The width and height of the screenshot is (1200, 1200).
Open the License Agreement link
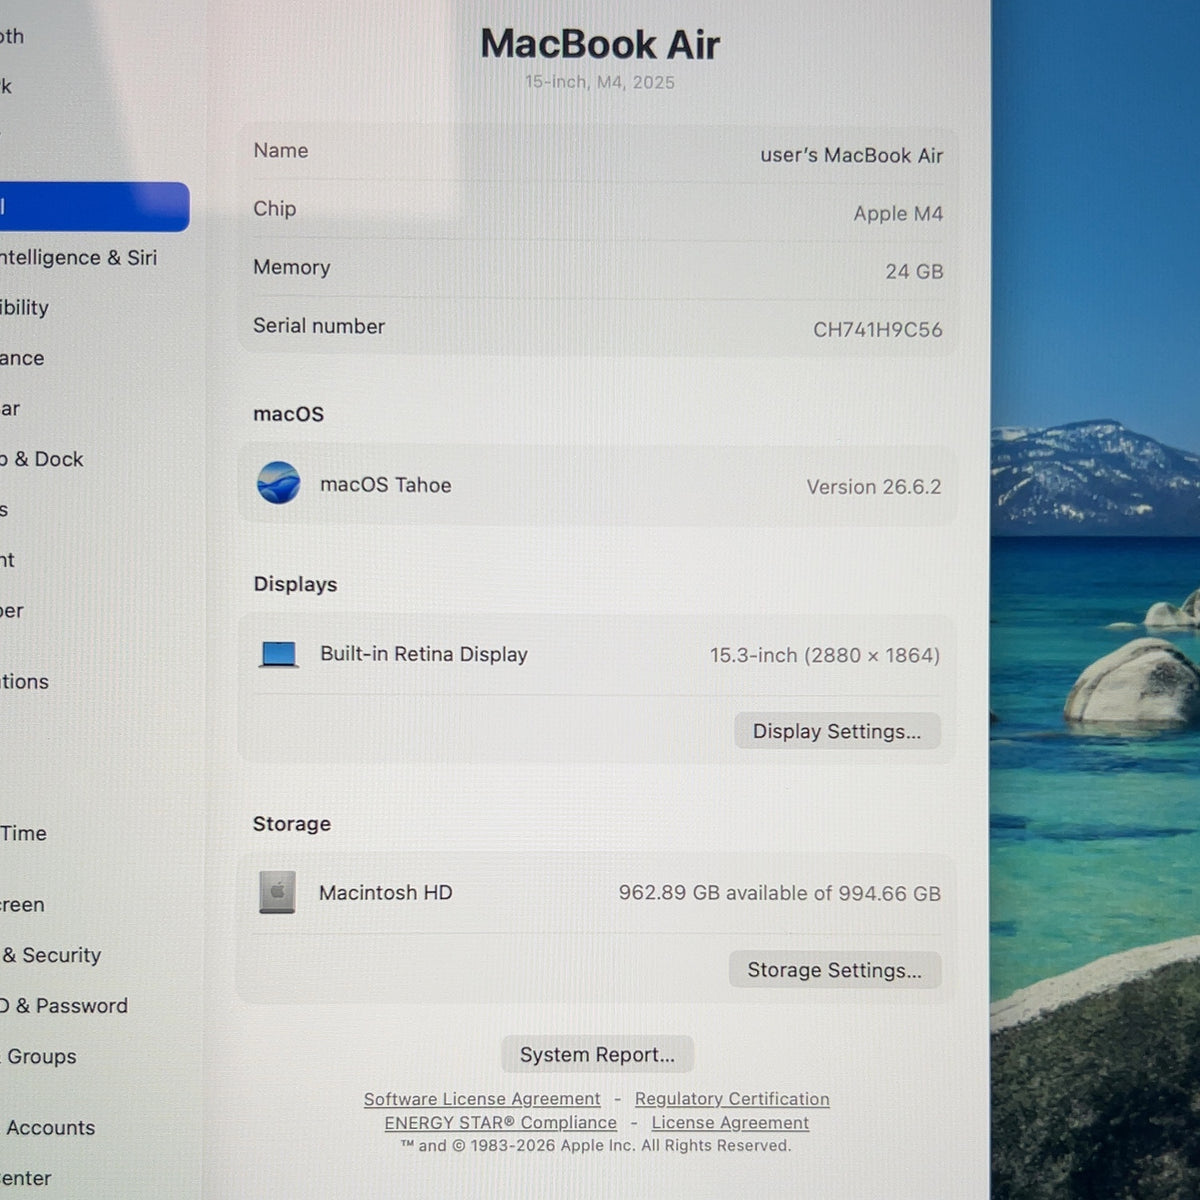[x=730, y=1123]
